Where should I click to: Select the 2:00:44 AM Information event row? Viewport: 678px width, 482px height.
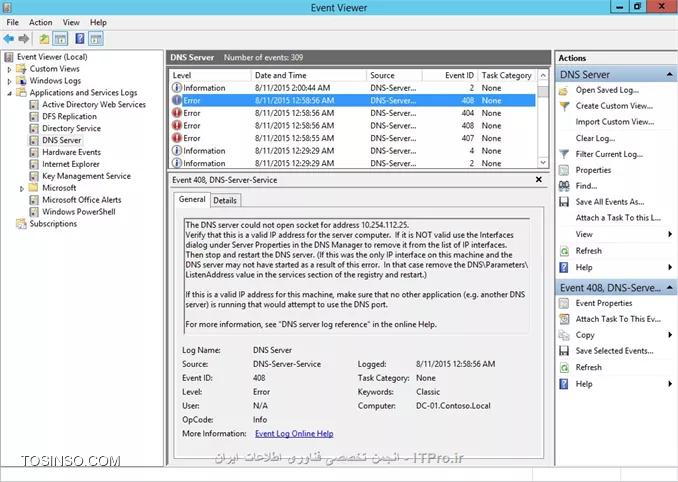tap(353, 88)
